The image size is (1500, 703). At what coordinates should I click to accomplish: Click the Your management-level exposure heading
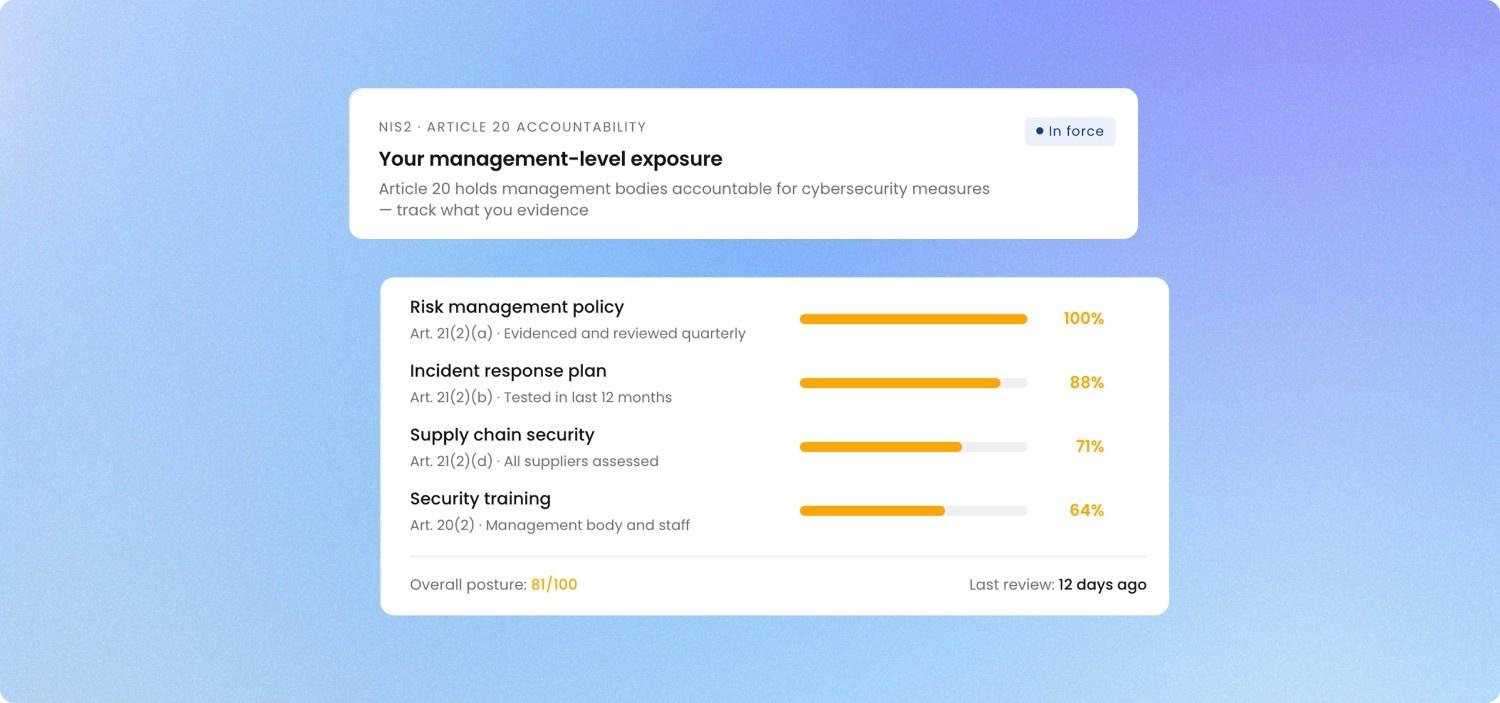coord(550,159)
